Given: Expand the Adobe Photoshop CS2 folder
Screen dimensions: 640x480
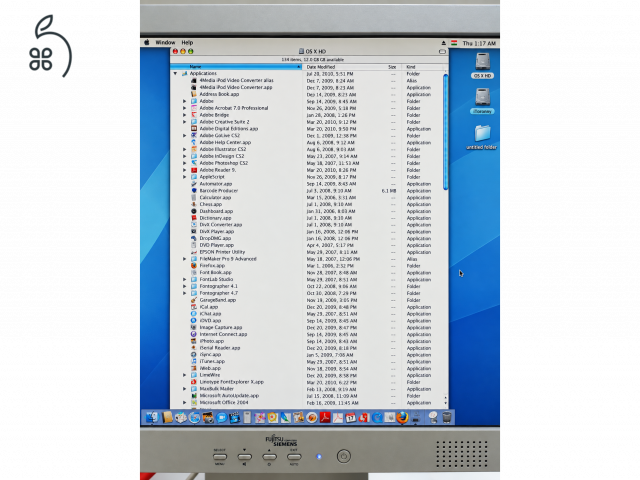Looking at the screenshot, I should coord(184,163).
